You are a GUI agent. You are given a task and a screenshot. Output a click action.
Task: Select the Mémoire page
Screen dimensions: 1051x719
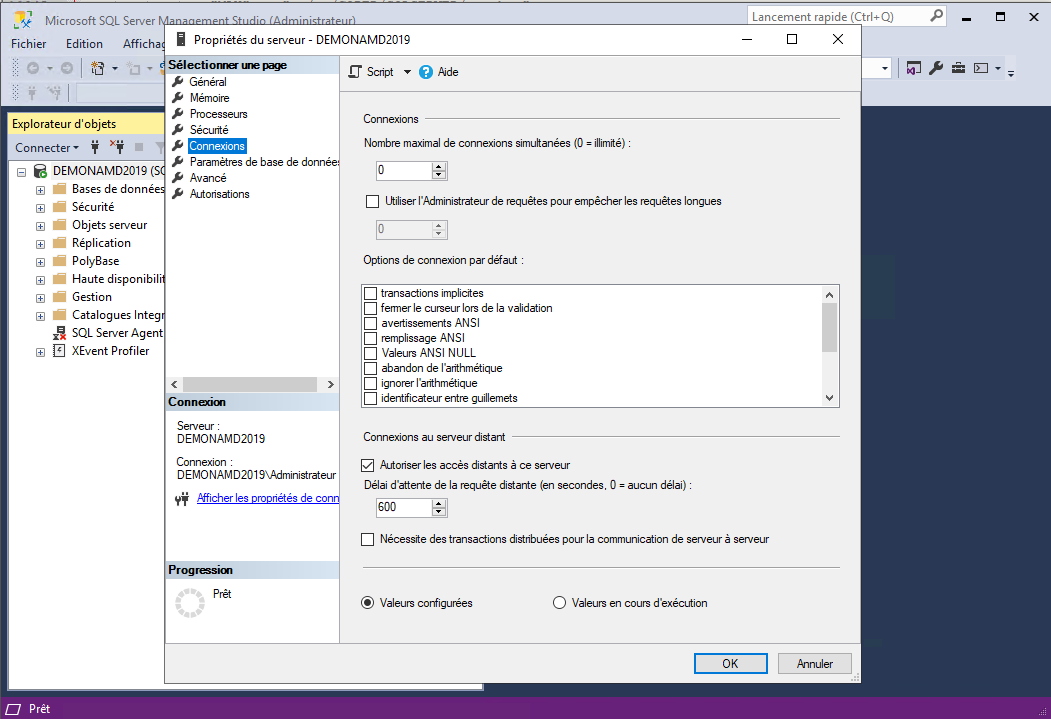tap(209, 98)
